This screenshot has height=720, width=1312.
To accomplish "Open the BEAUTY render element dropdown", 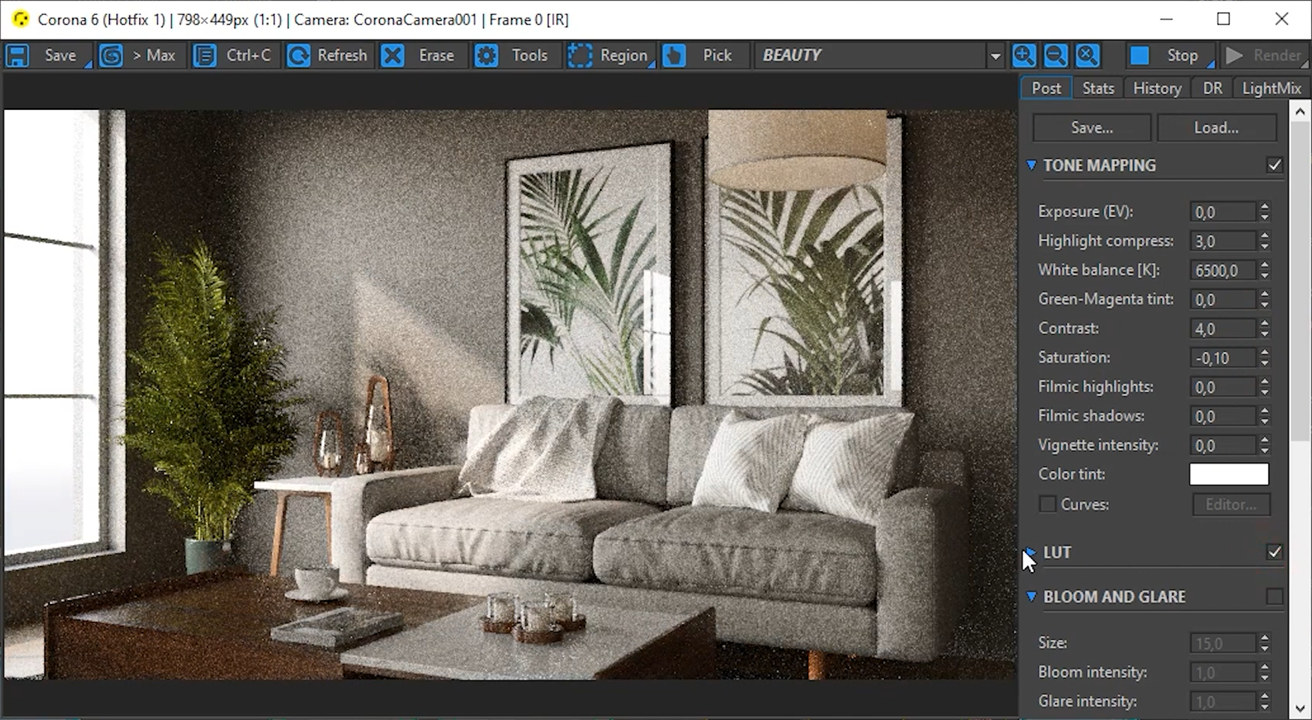I will pyautogui.click(x=994, y=56).
